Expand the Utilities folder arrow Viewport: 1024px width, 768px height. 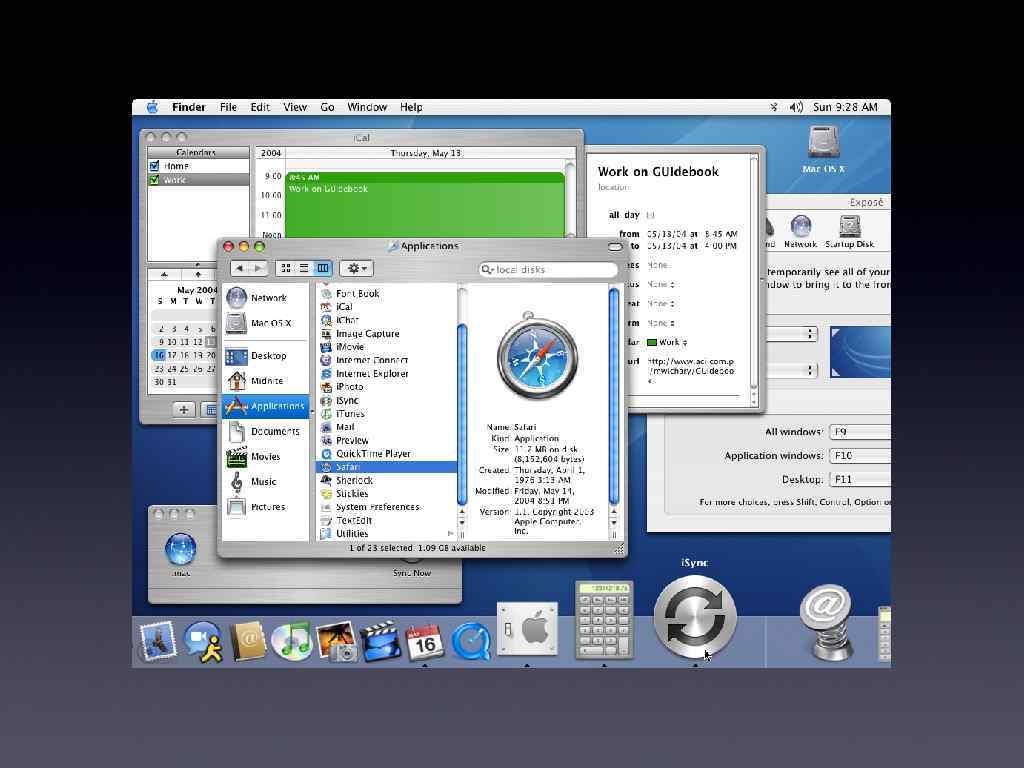pos(450,534)
